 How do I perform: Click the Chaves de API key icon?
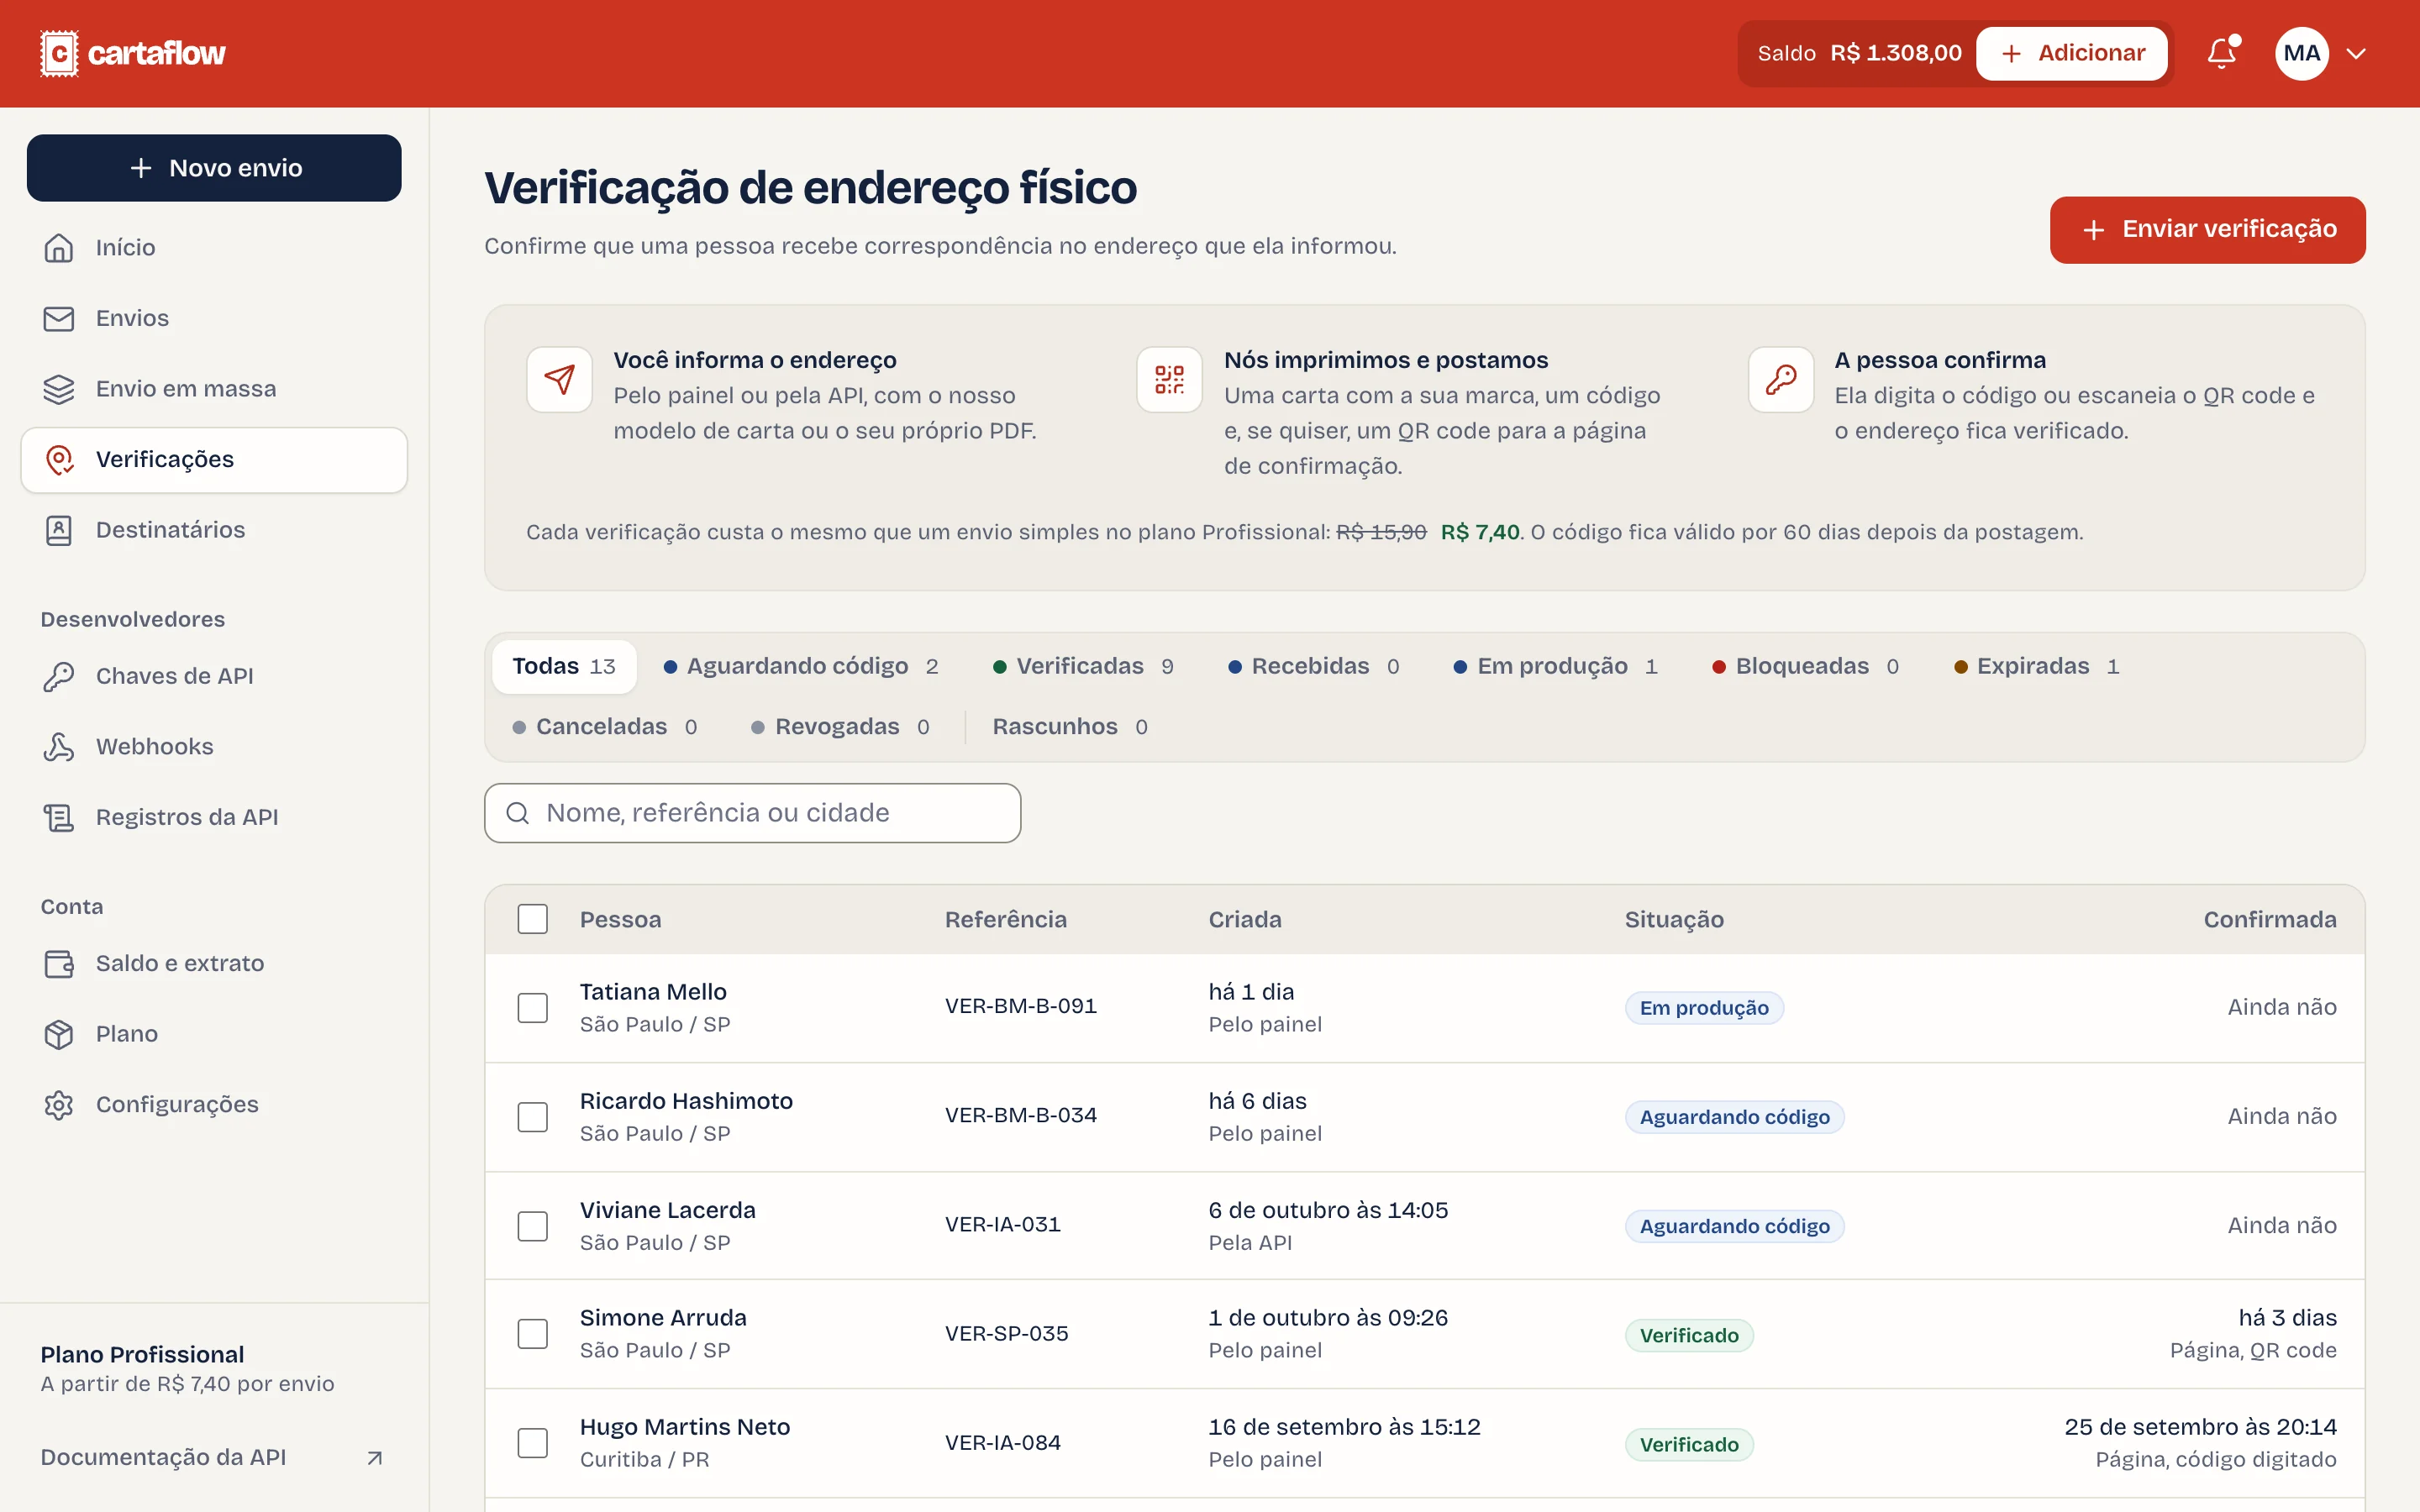point(59,677)
